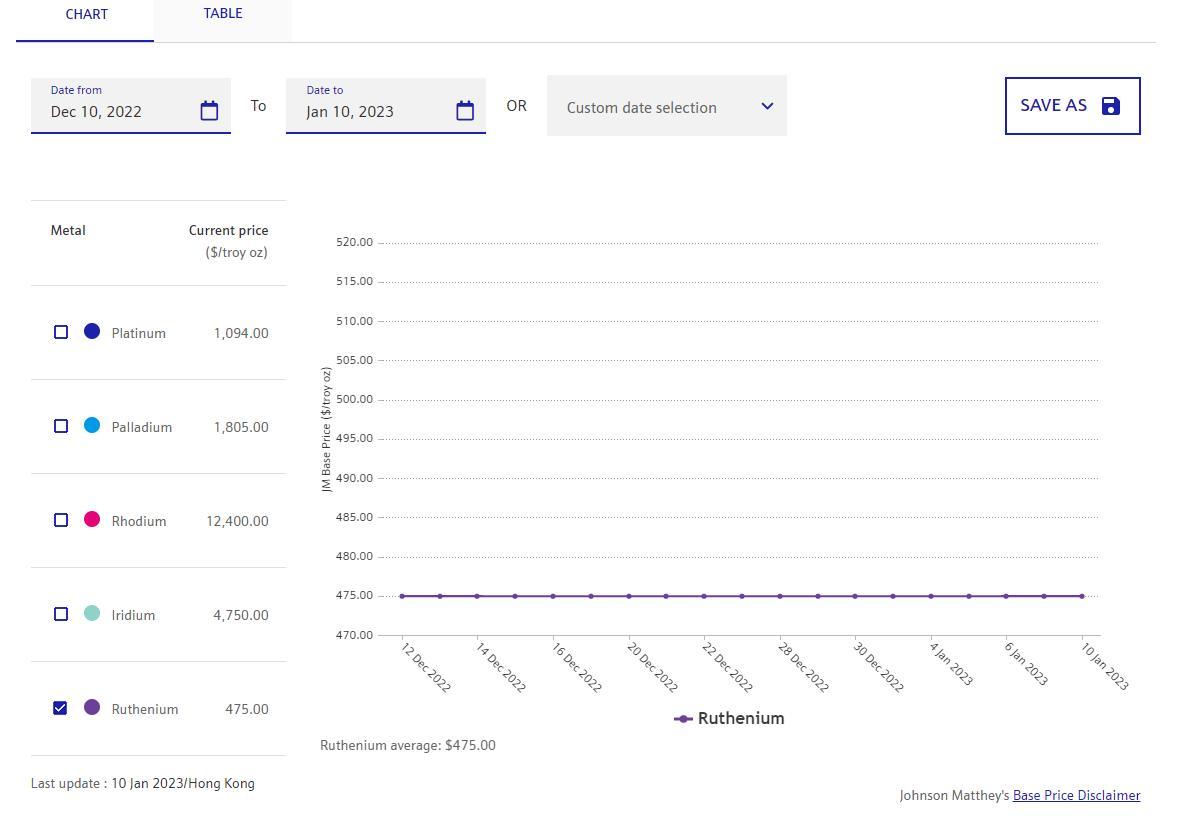Toggle the Iridium checkbox on

[x=61, y=614]
